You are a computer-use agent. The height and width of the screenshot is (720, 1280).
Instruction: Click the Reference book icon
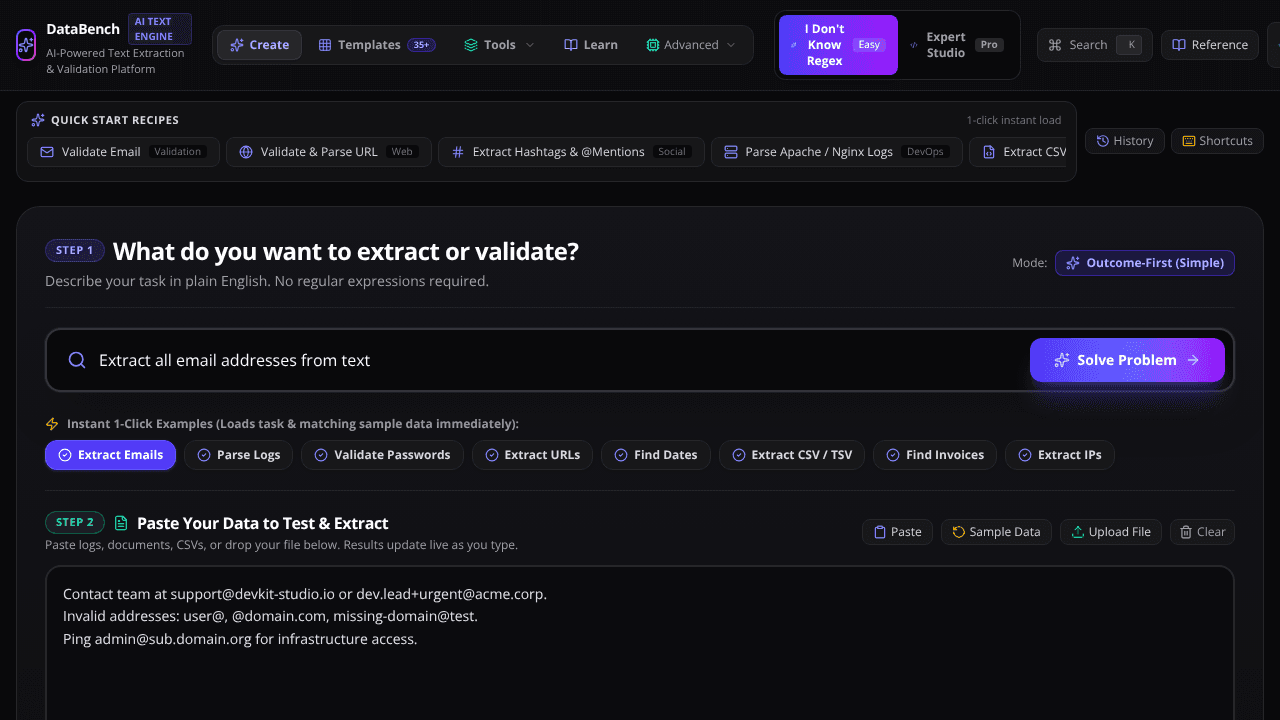click(x=1179, y=45)
